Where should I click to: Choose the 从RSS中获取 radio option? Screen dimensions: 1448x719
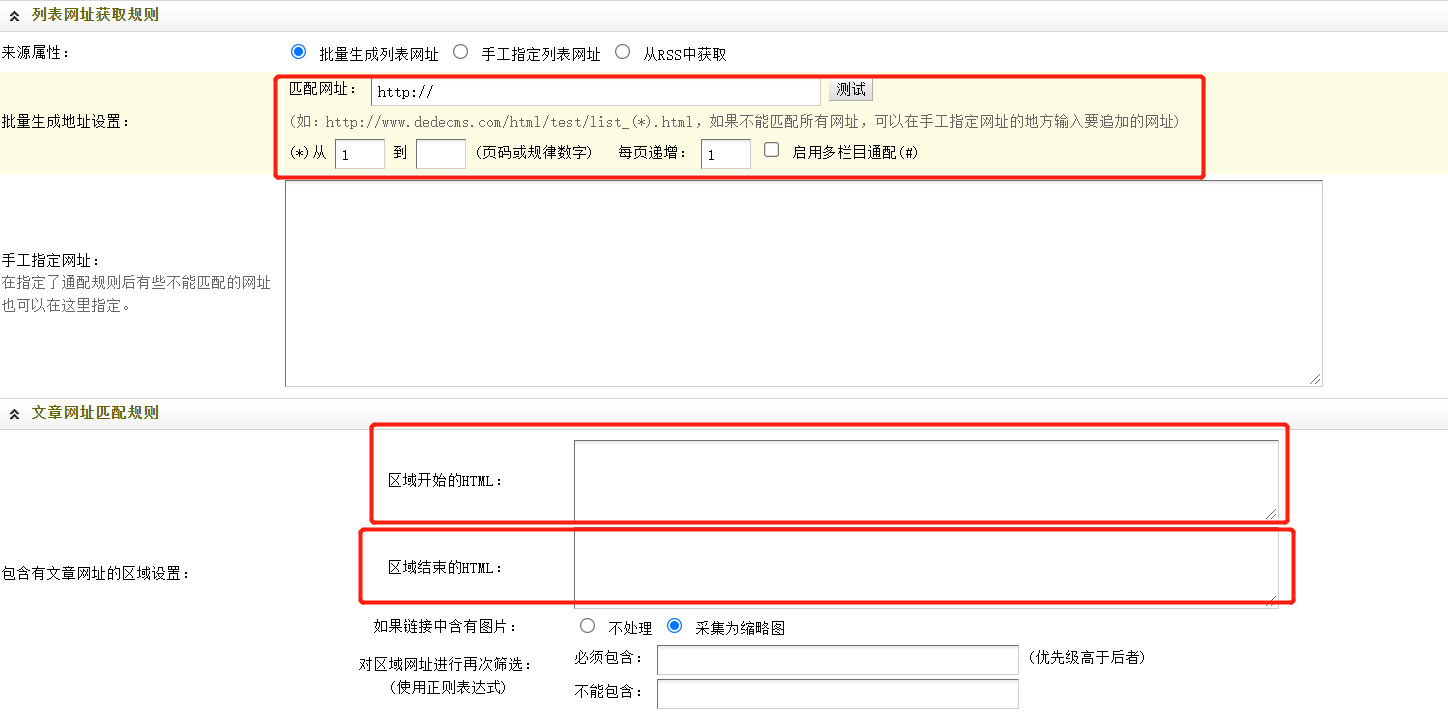622,52
